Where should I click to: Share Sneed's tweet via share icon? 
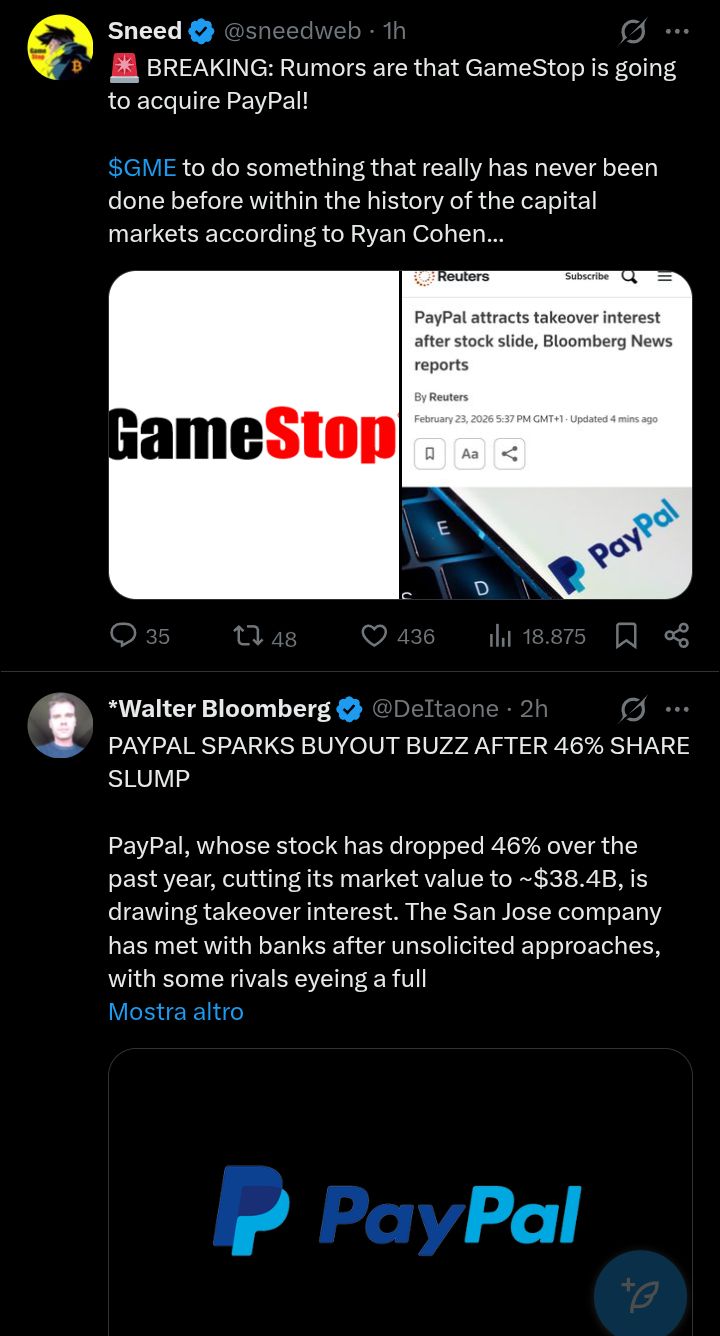click(x=677, y=636)
